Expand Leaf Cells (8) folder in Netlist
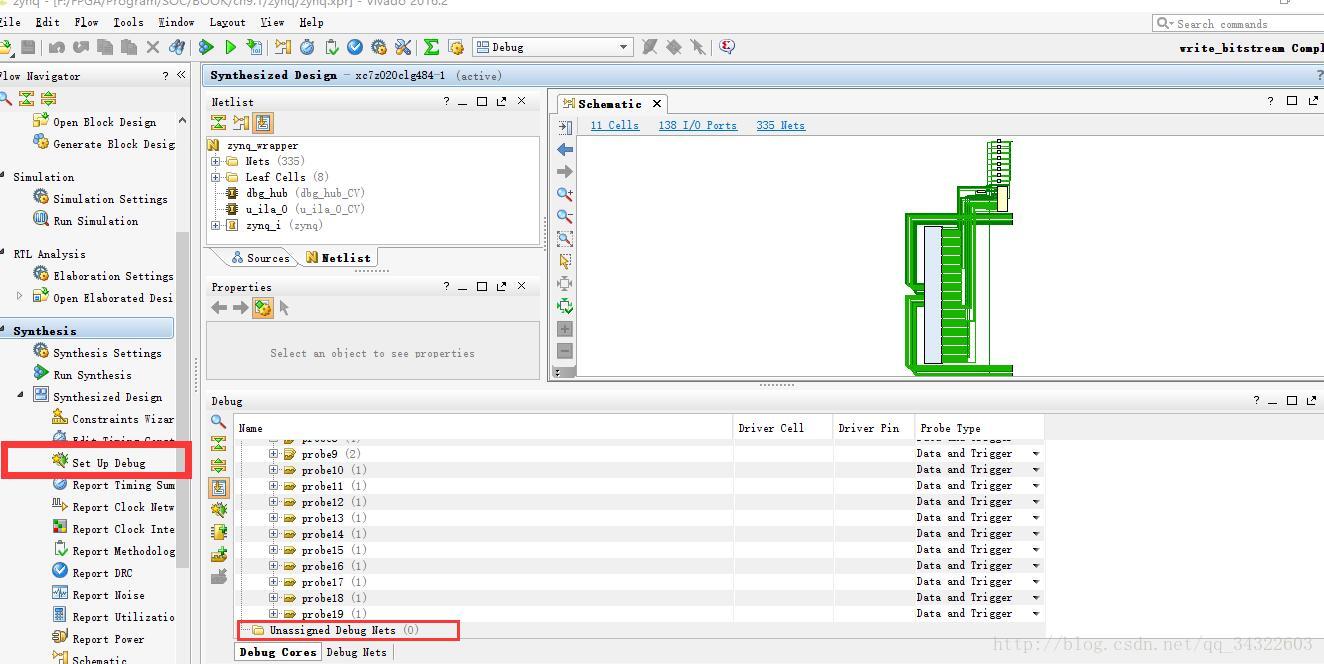Image resolution: width=1324 pixels, height=664 pixels. point(215,177)
